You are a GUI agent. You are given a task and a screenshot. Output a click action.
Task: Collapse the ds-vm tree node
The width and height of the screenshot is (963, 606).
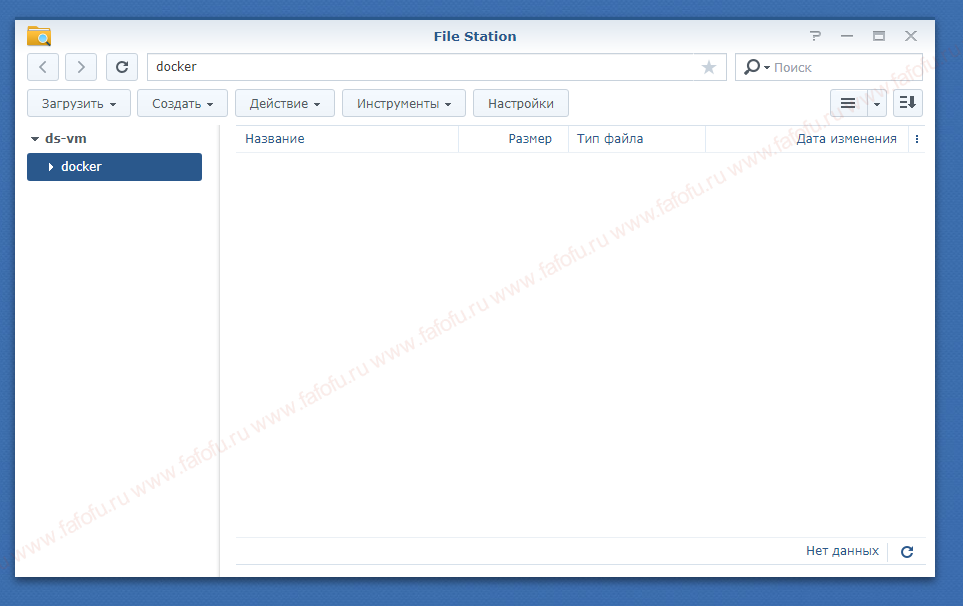tap(35, 139)
